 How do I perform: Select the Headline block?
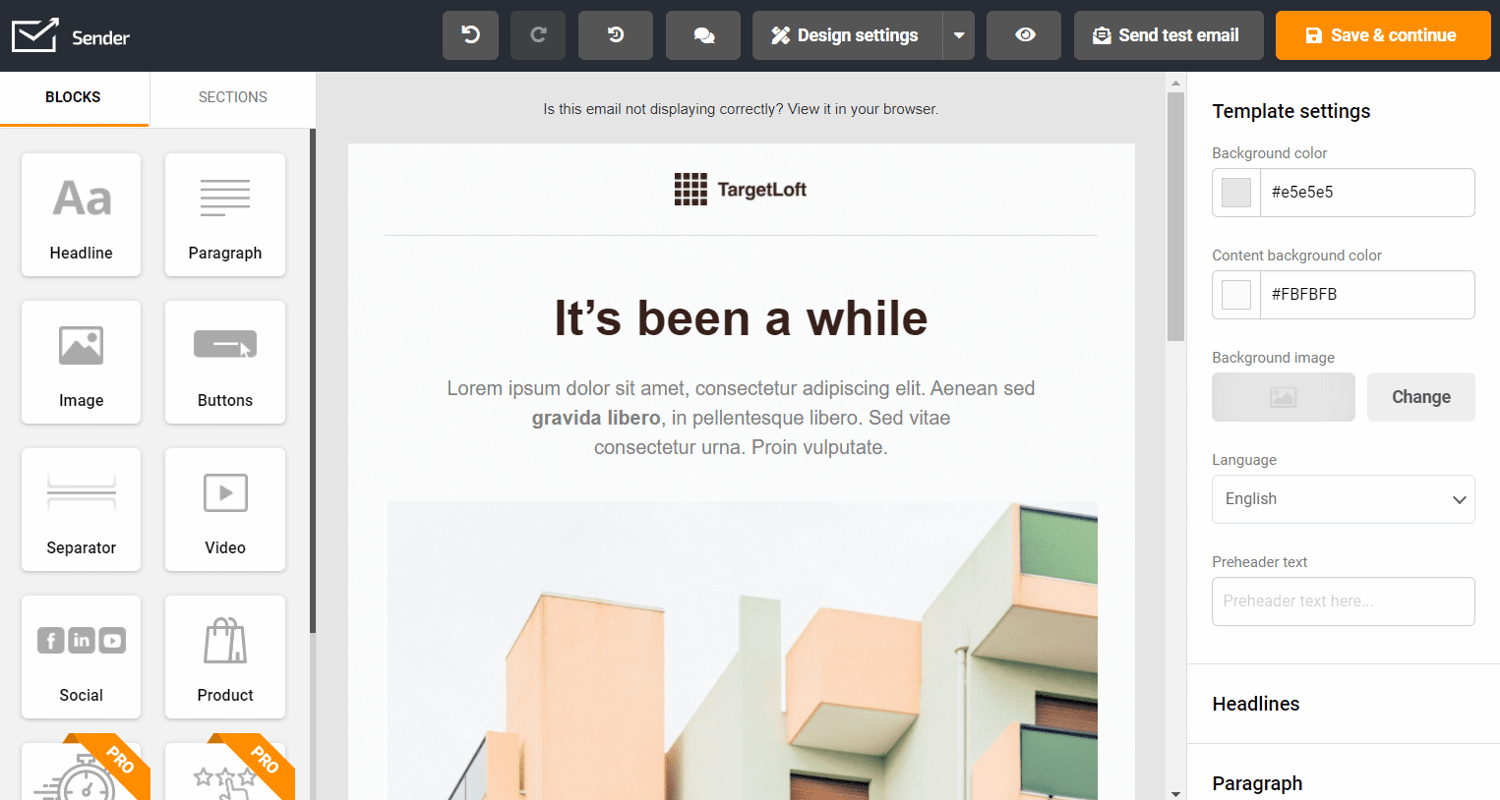click(x=81, y=214)
